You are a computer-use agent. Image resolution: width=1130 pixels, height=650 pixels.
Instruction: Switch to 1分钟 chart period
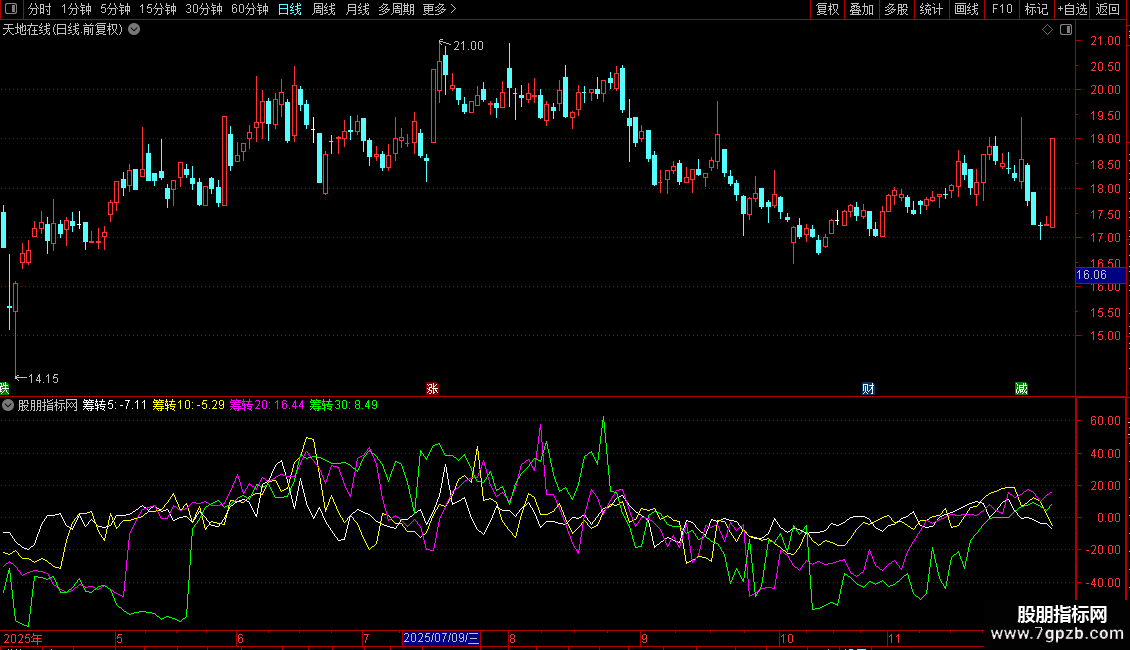pyautogui.click(x=76, y=9)
